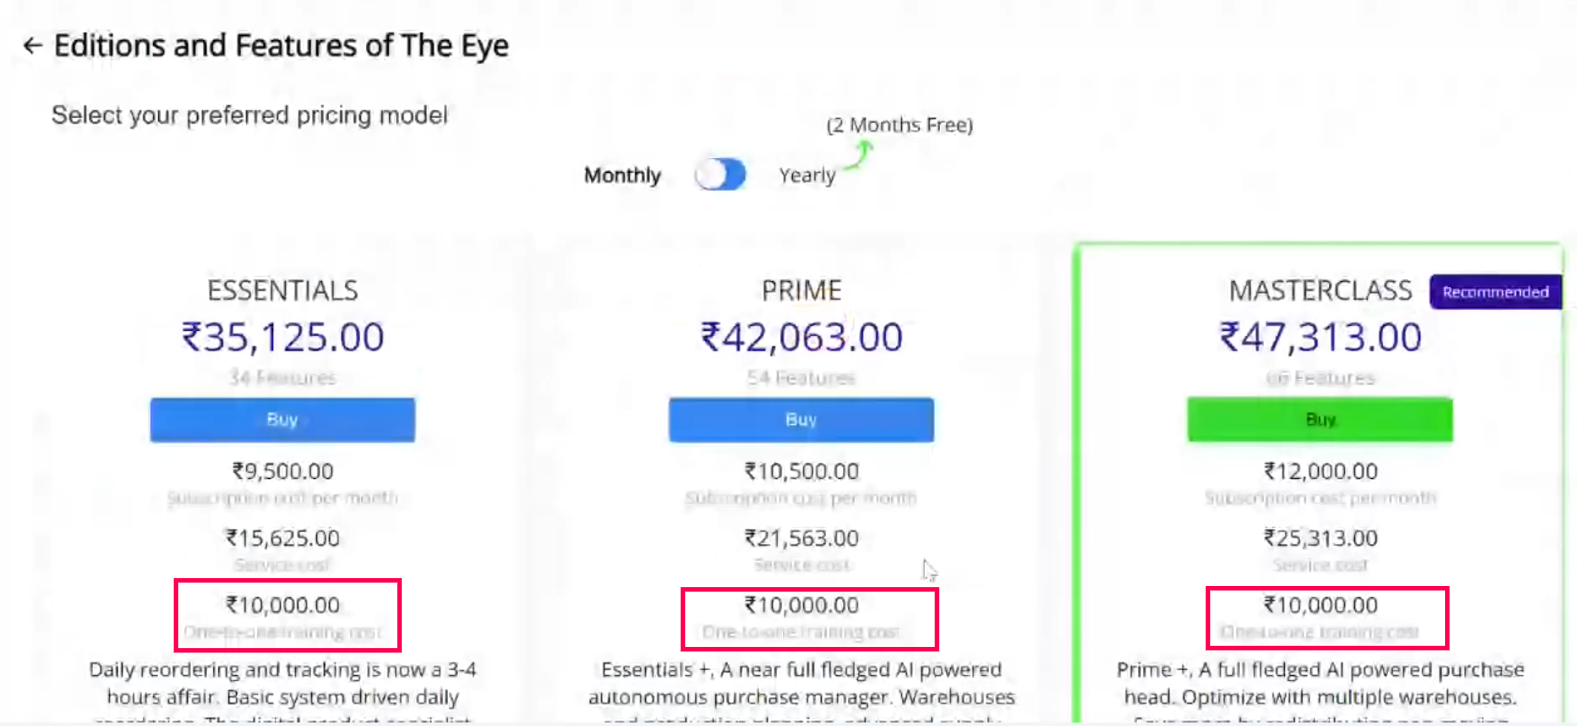The image size is (1577, 726).
Task: Select the Monthly pricing label
Action: pyautogui.click(x=622, y=175)
